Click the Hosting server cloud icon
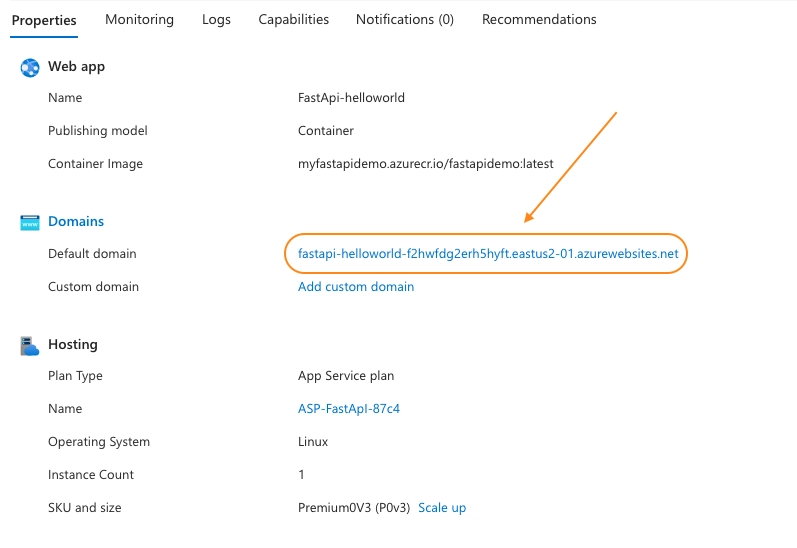This screenshot has width=797, height=548. (x=29, y=346)
